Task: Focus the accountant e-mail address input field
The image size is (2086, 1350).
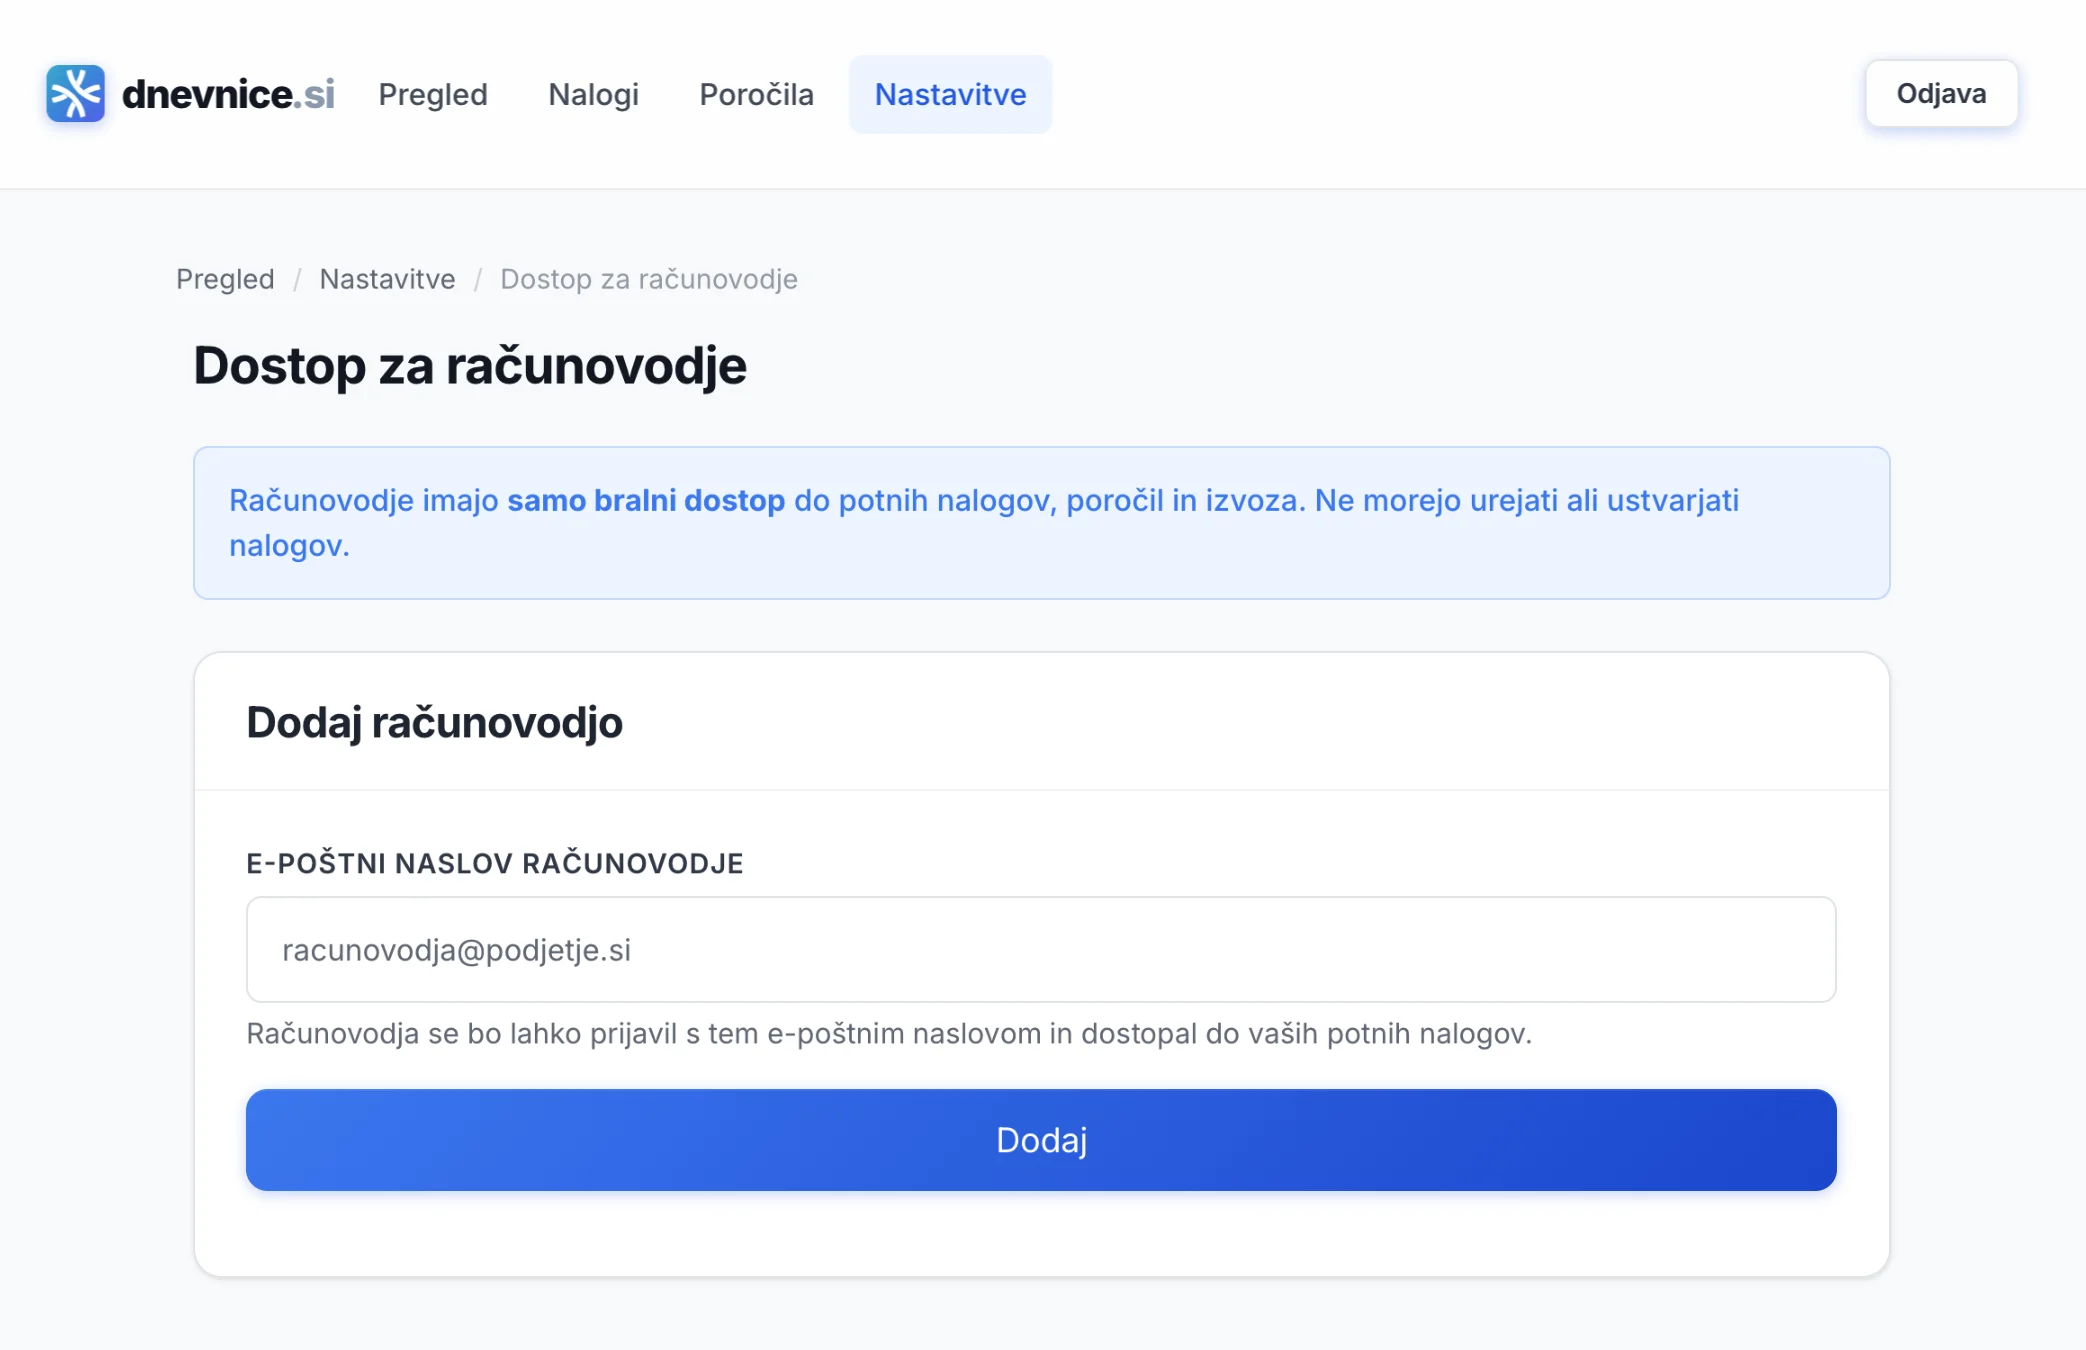Action: (1040, 949)
